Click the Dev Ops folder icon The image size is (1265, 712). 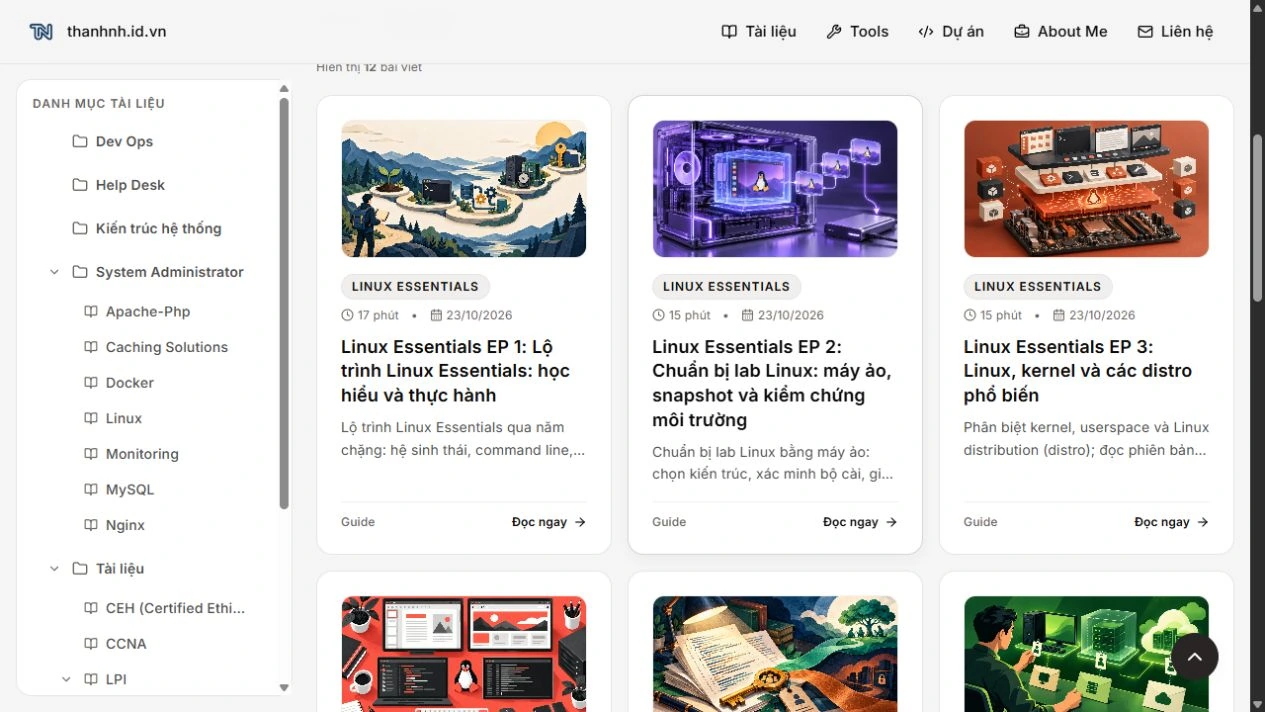(x=80, y=141)
